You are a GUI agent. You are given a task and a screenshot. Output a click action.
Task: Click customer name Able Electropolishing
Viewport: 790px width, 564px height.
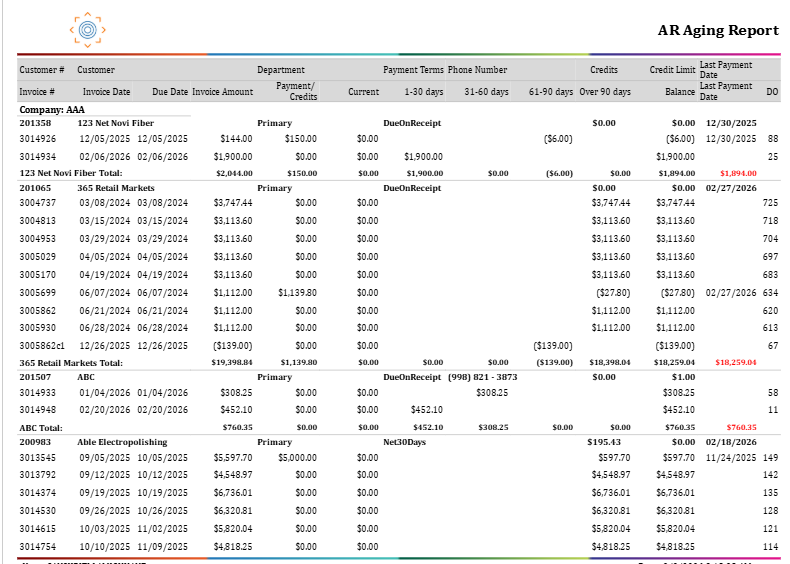122,442
